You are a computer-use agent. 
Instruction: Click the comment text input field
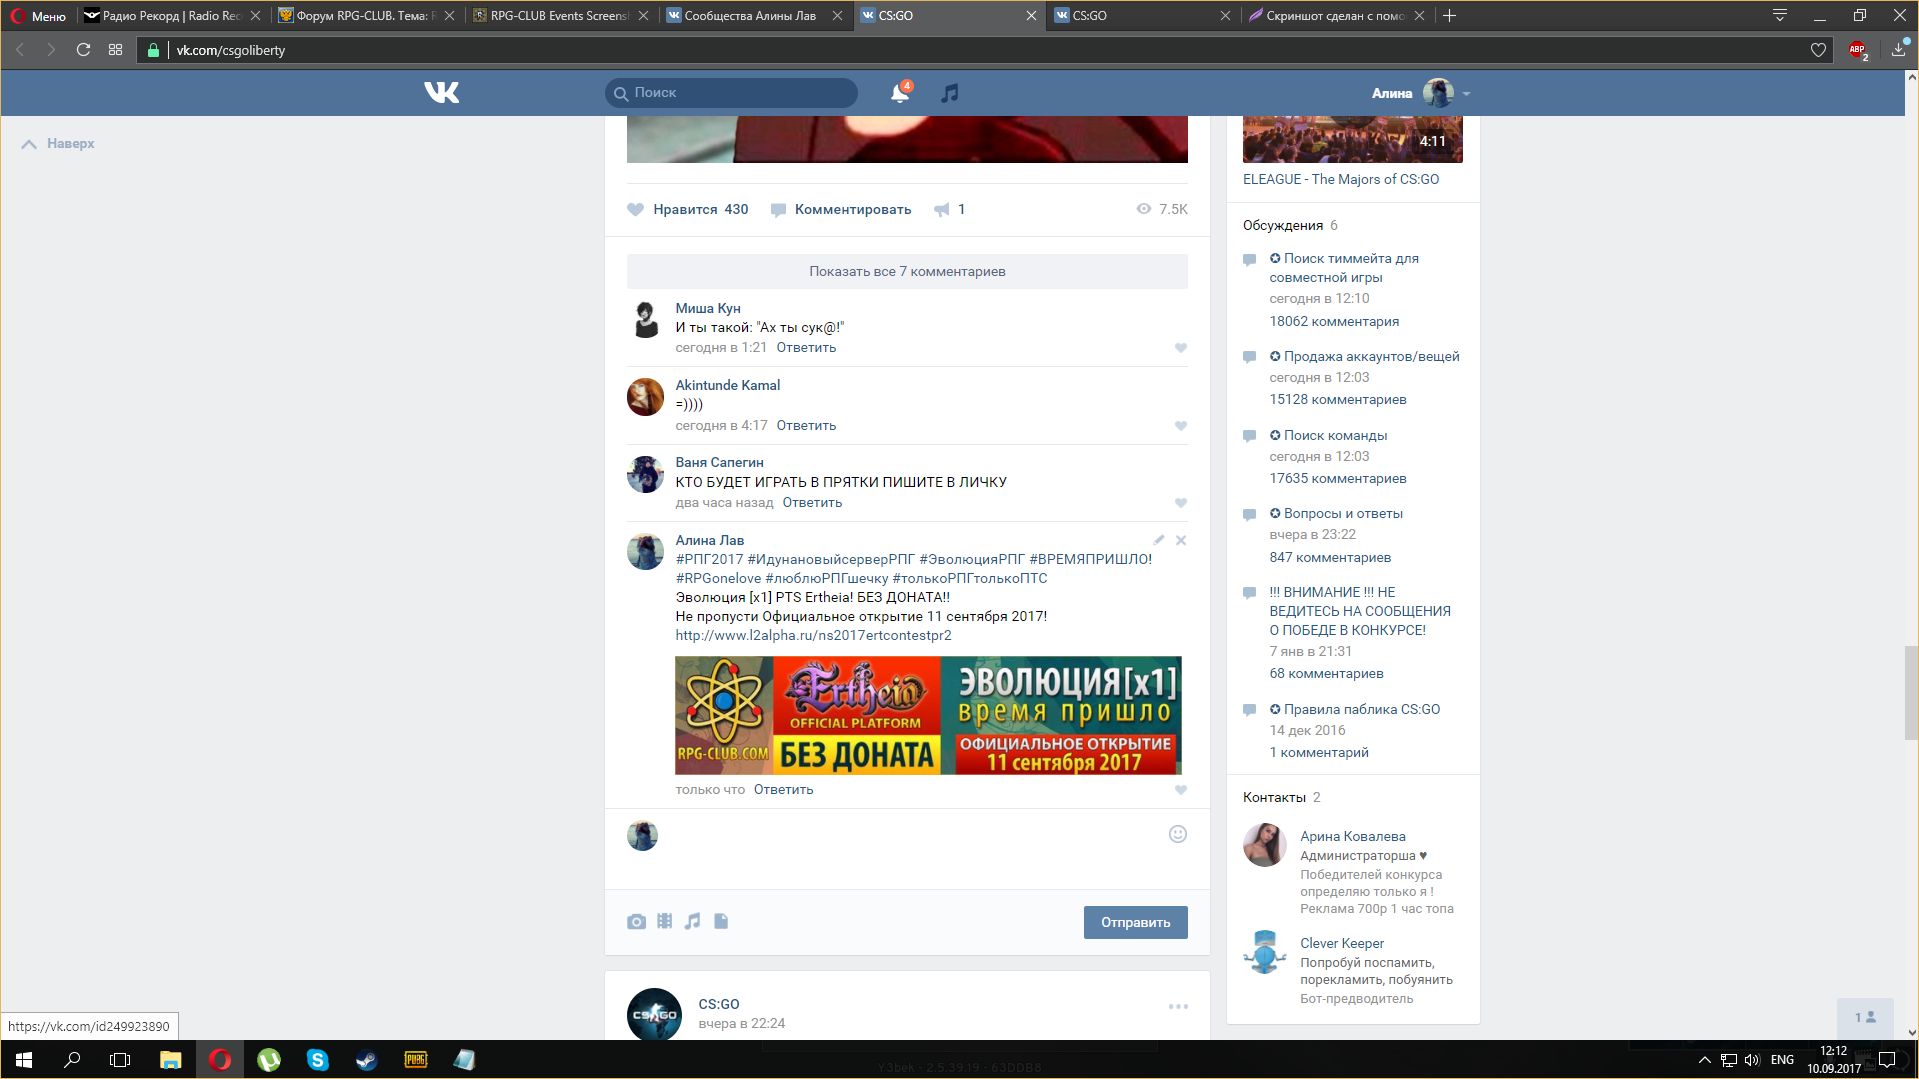tap(910, 848)
